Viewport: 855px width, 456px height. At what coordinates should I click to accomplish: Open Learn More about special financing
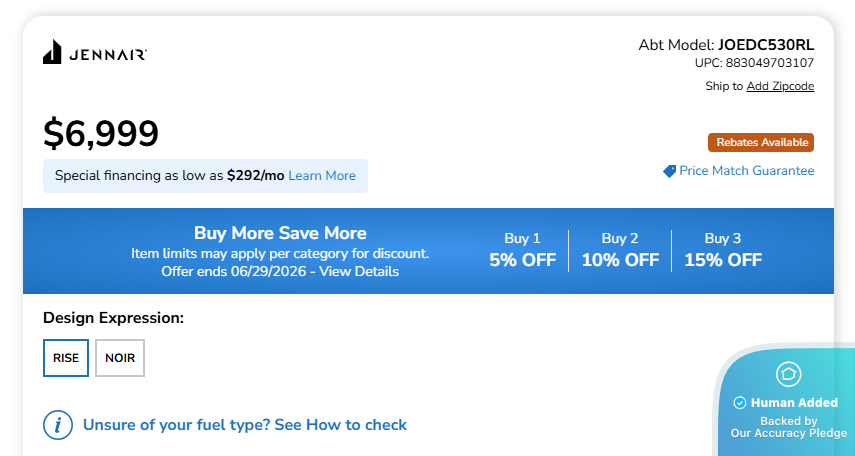pos(322,176)
